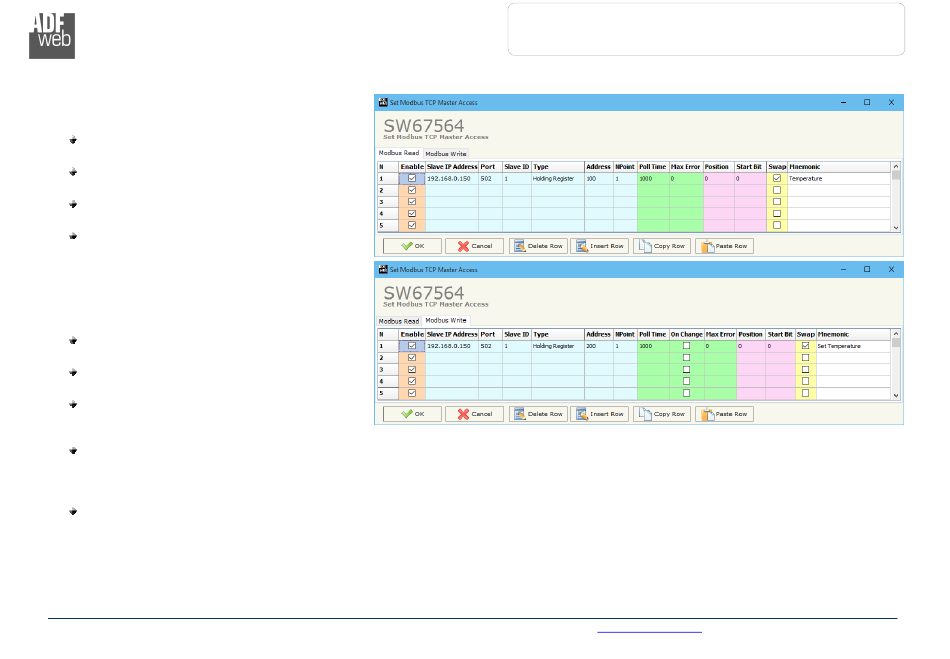
Task: Switch to Modbus Read tab in the lower window
Action: (398, 322)
